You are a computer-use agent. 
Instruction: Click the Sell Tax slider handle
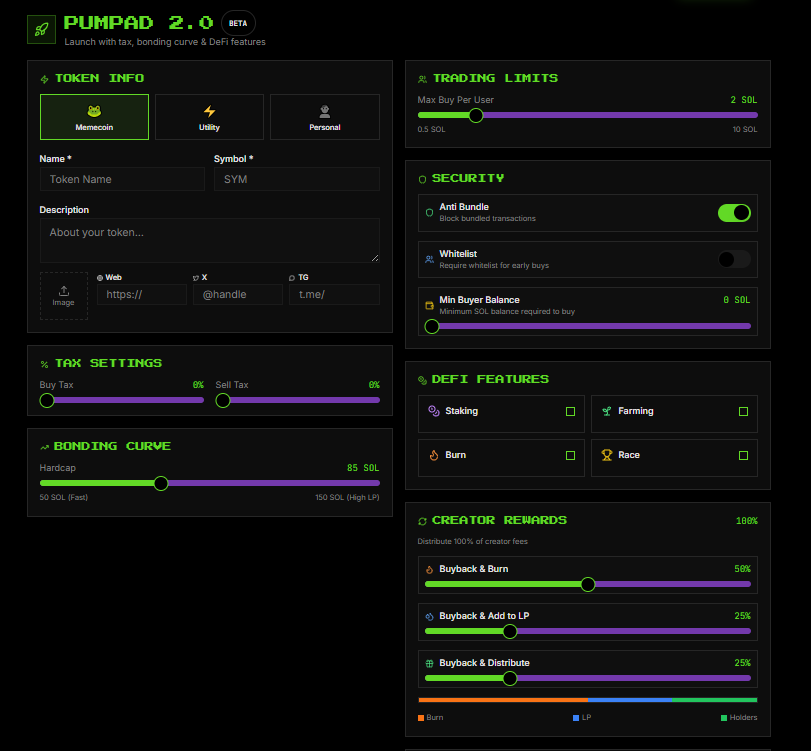pos(223,400)
